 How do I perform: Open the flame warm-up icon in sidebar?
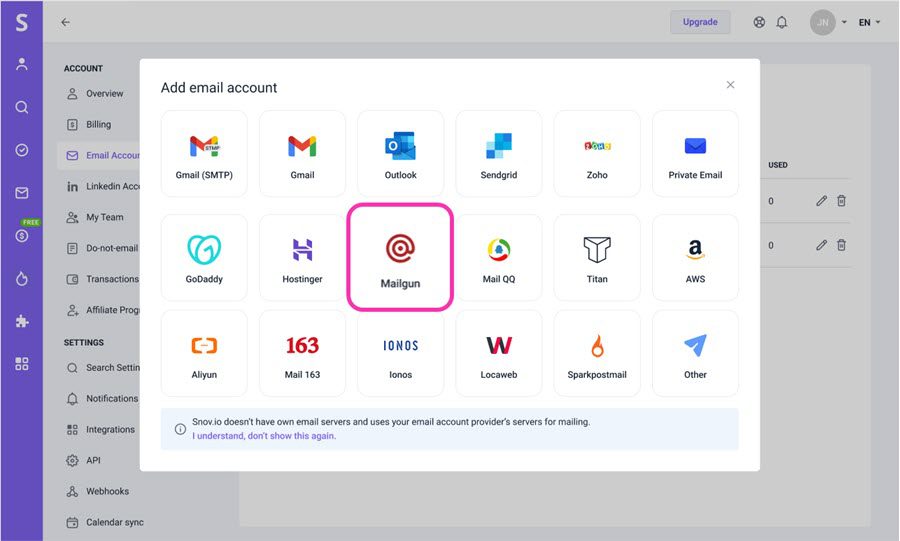pyautogui.click(x=22, y=279)
